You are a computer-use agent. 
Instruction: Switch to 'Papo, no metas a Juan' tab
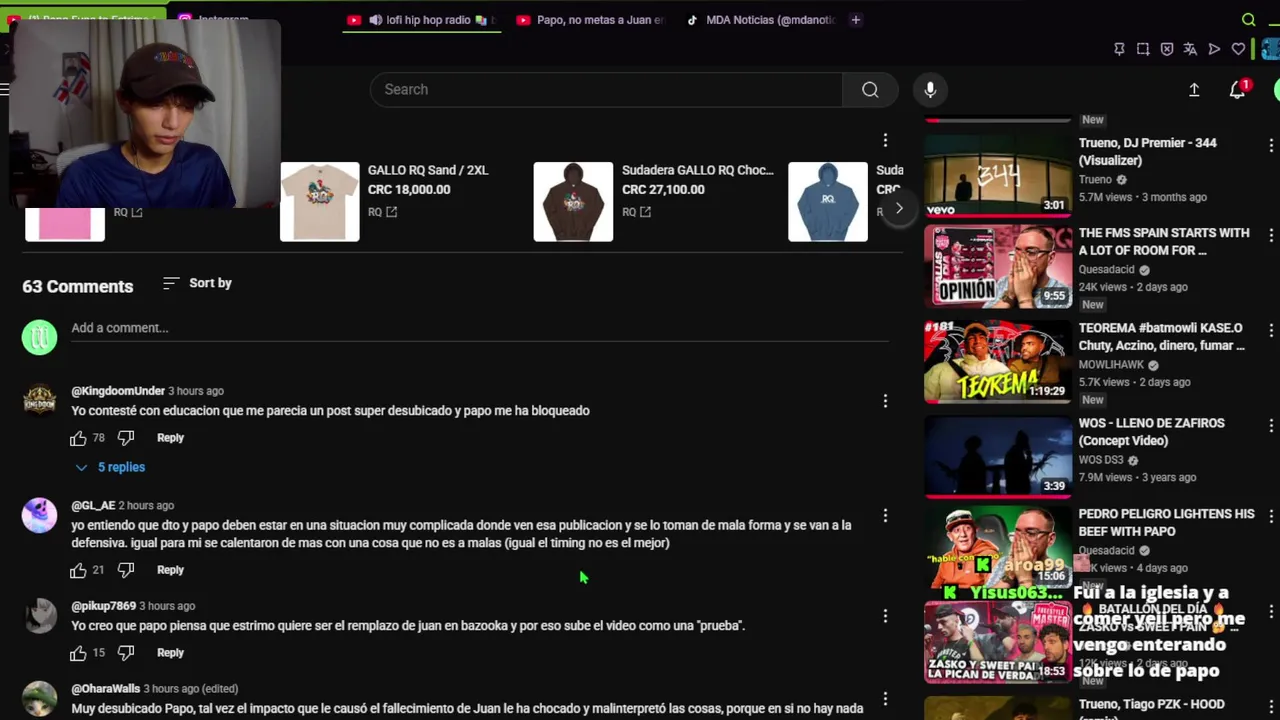590,20
